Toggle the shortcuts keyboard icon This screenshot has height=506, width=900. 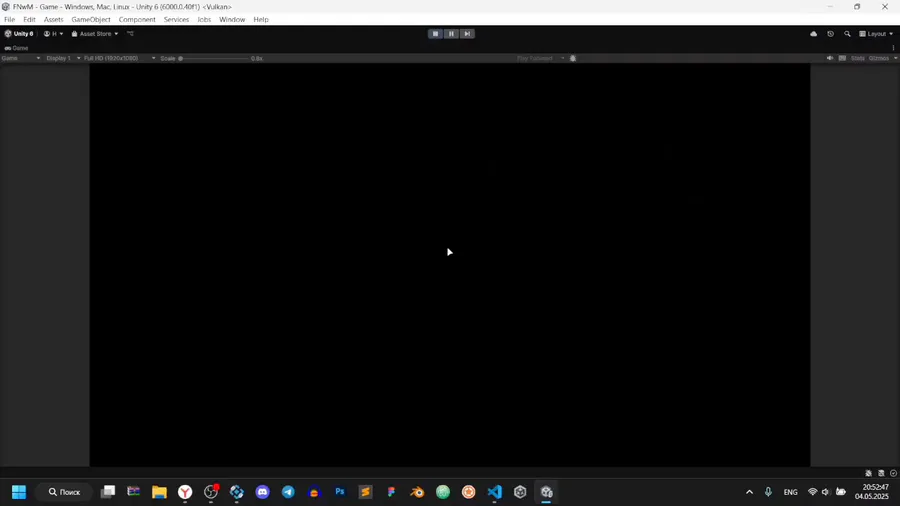(842, 59)
